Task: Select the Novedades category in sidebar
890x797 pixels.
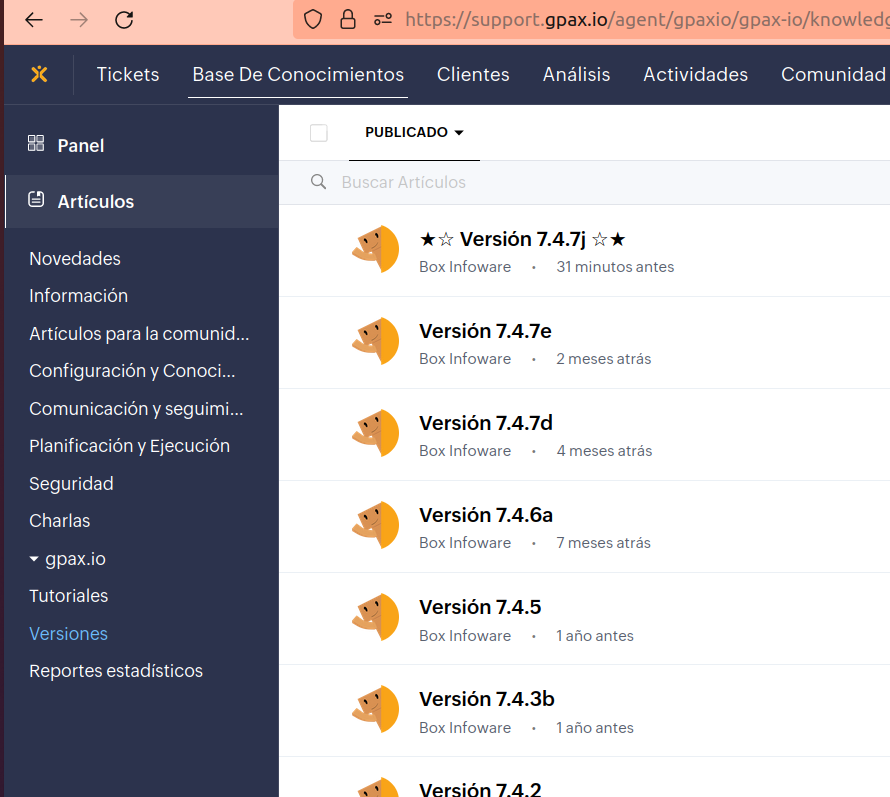Action: pyautogui.click(x=75, y=259)
